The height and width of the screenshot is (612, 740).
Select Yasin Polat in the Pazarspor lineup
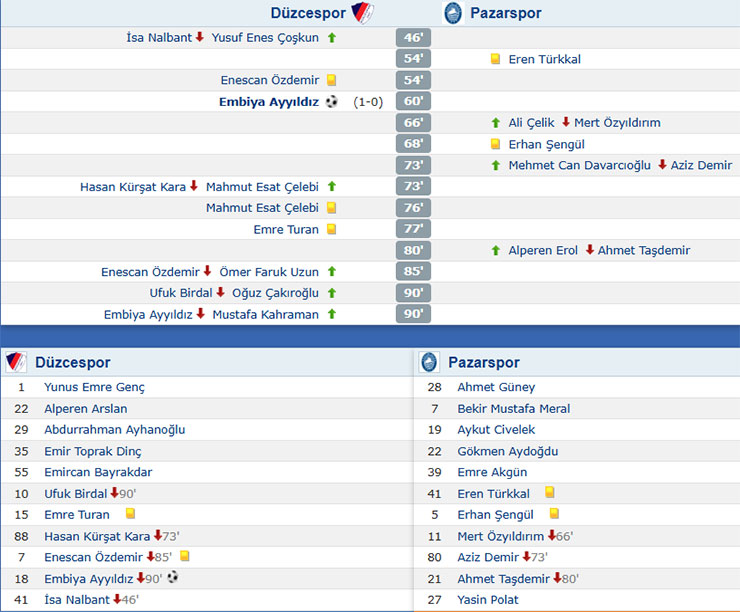[490, 600]
